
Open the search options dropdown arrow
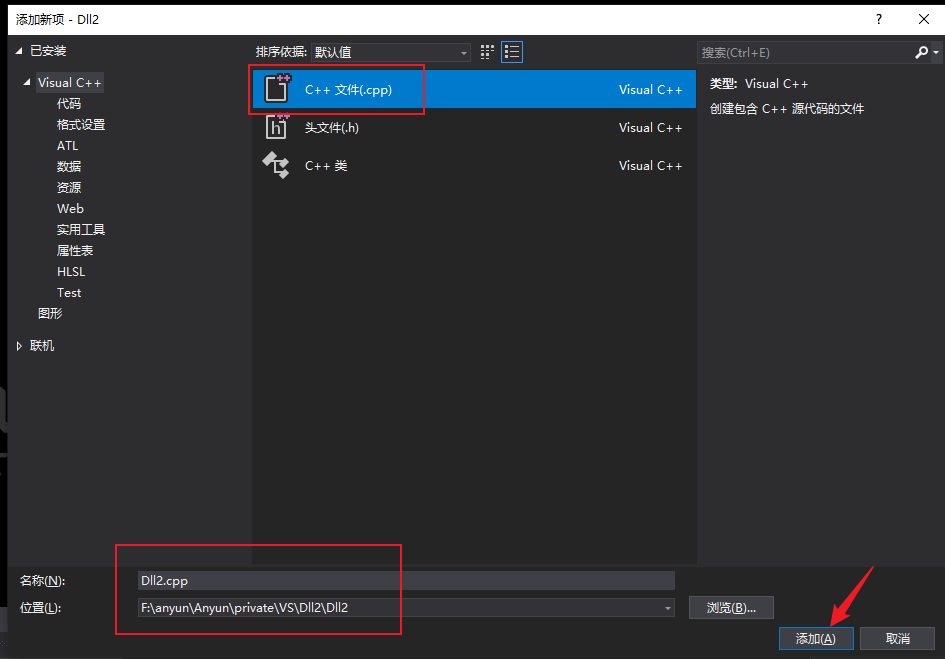coord(936,52)
